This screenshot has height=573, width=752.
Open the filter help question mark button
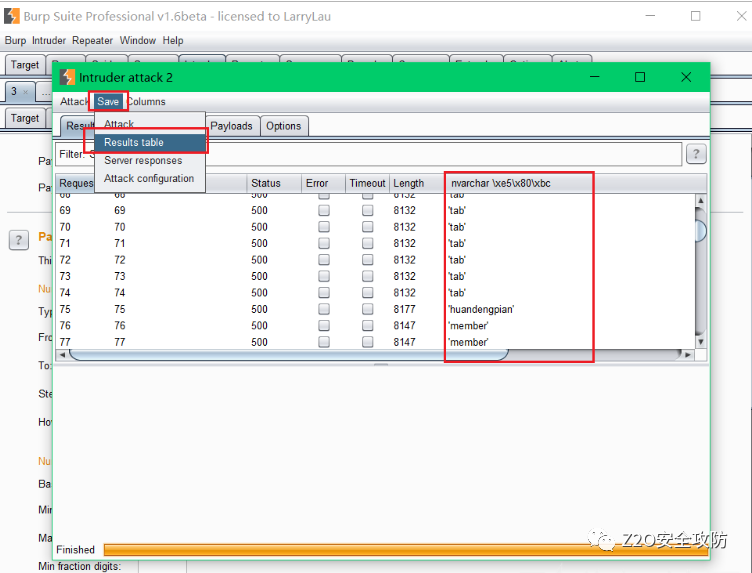click(x=696, y=154)
